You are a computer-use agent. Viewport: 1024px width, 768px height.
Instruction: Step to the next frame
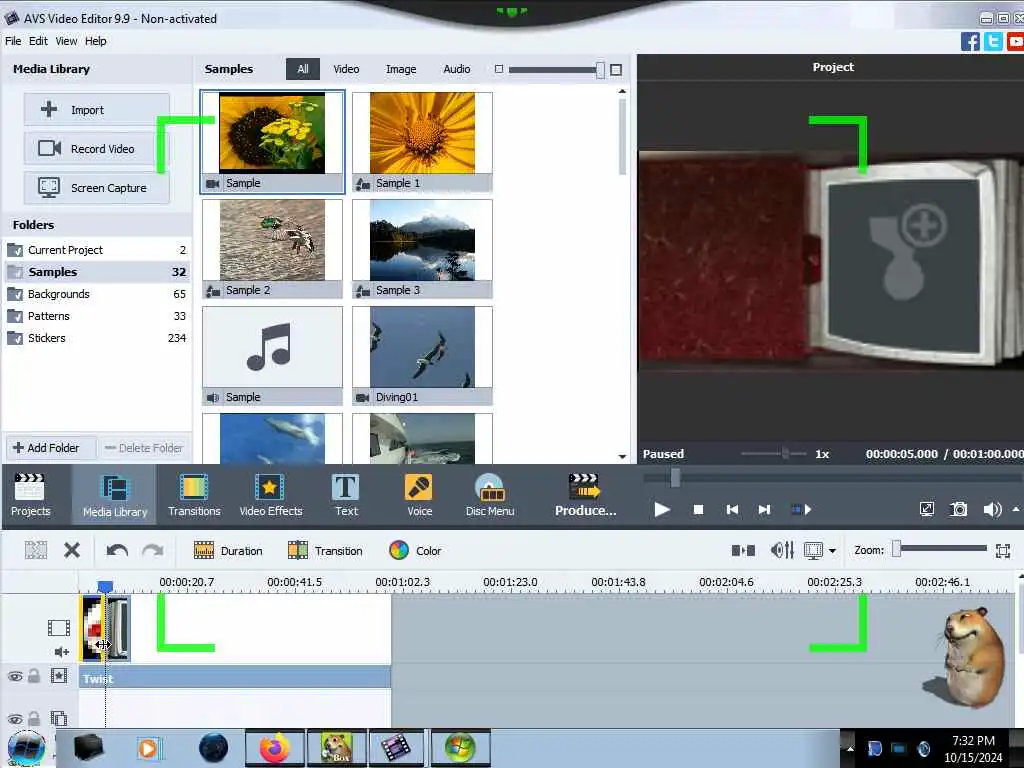coord(764,509)
